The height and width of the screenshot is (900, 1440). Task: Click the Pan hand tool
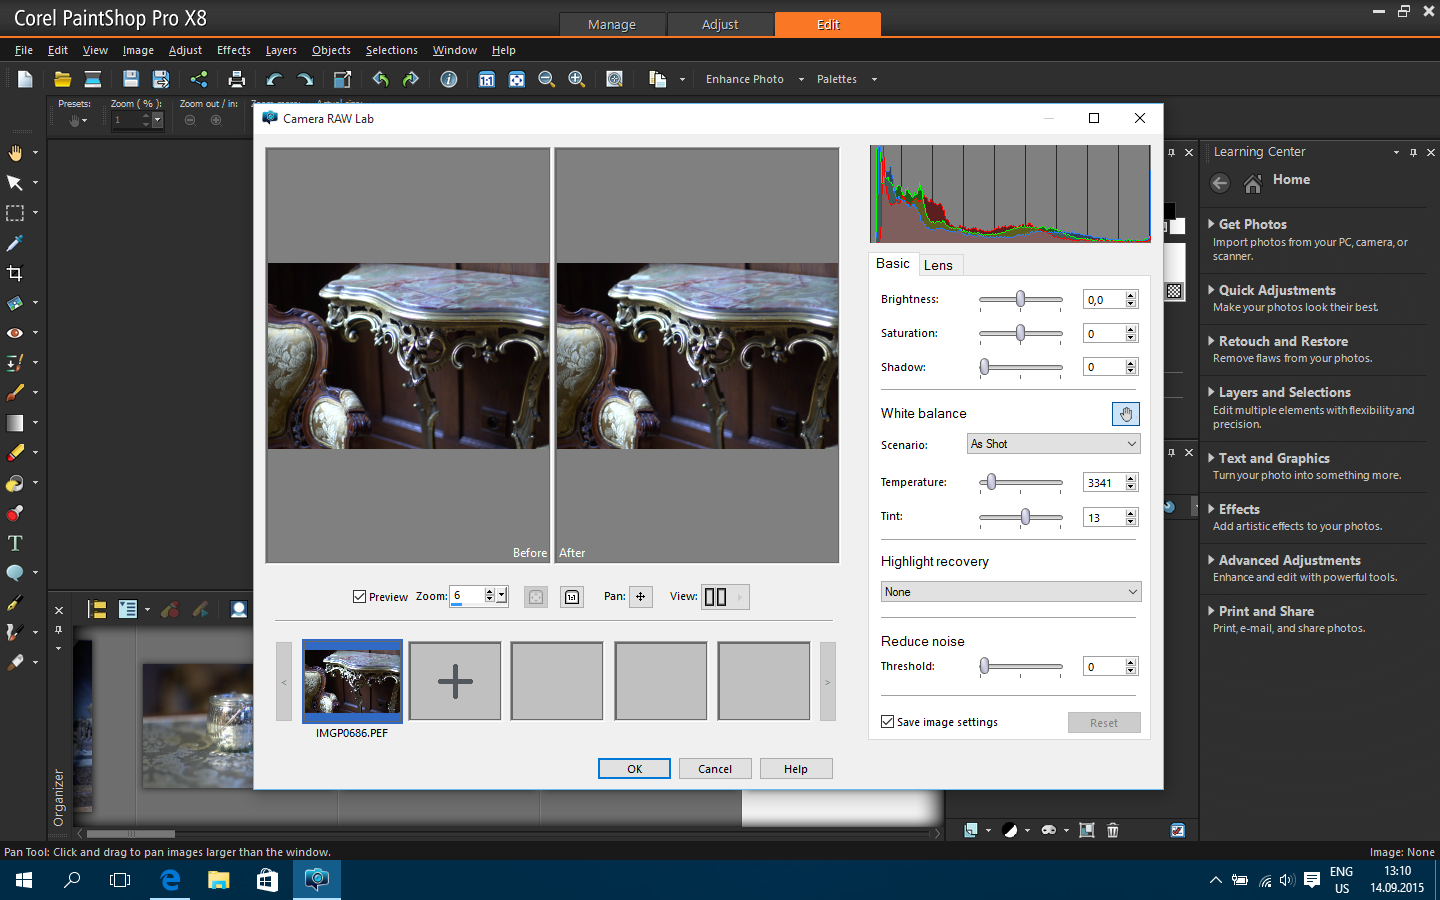click(x=15, y=153)
